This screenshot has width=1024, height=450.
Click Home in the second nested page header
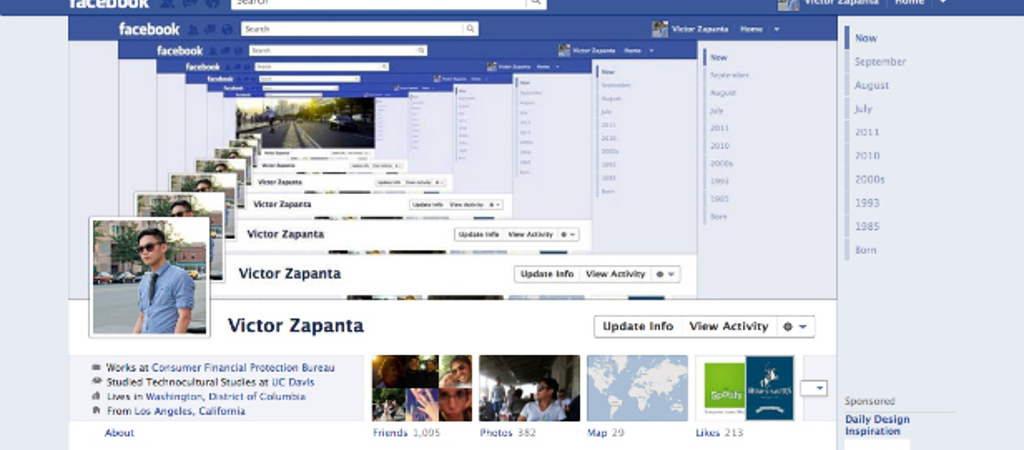pyautogui.click(x=632, y=50)
